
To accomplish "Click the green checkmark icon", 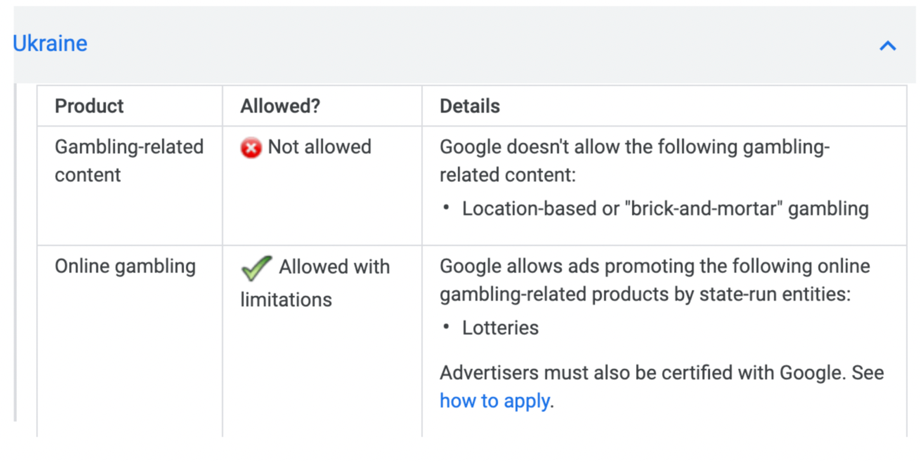I will (x=256, y=268).
